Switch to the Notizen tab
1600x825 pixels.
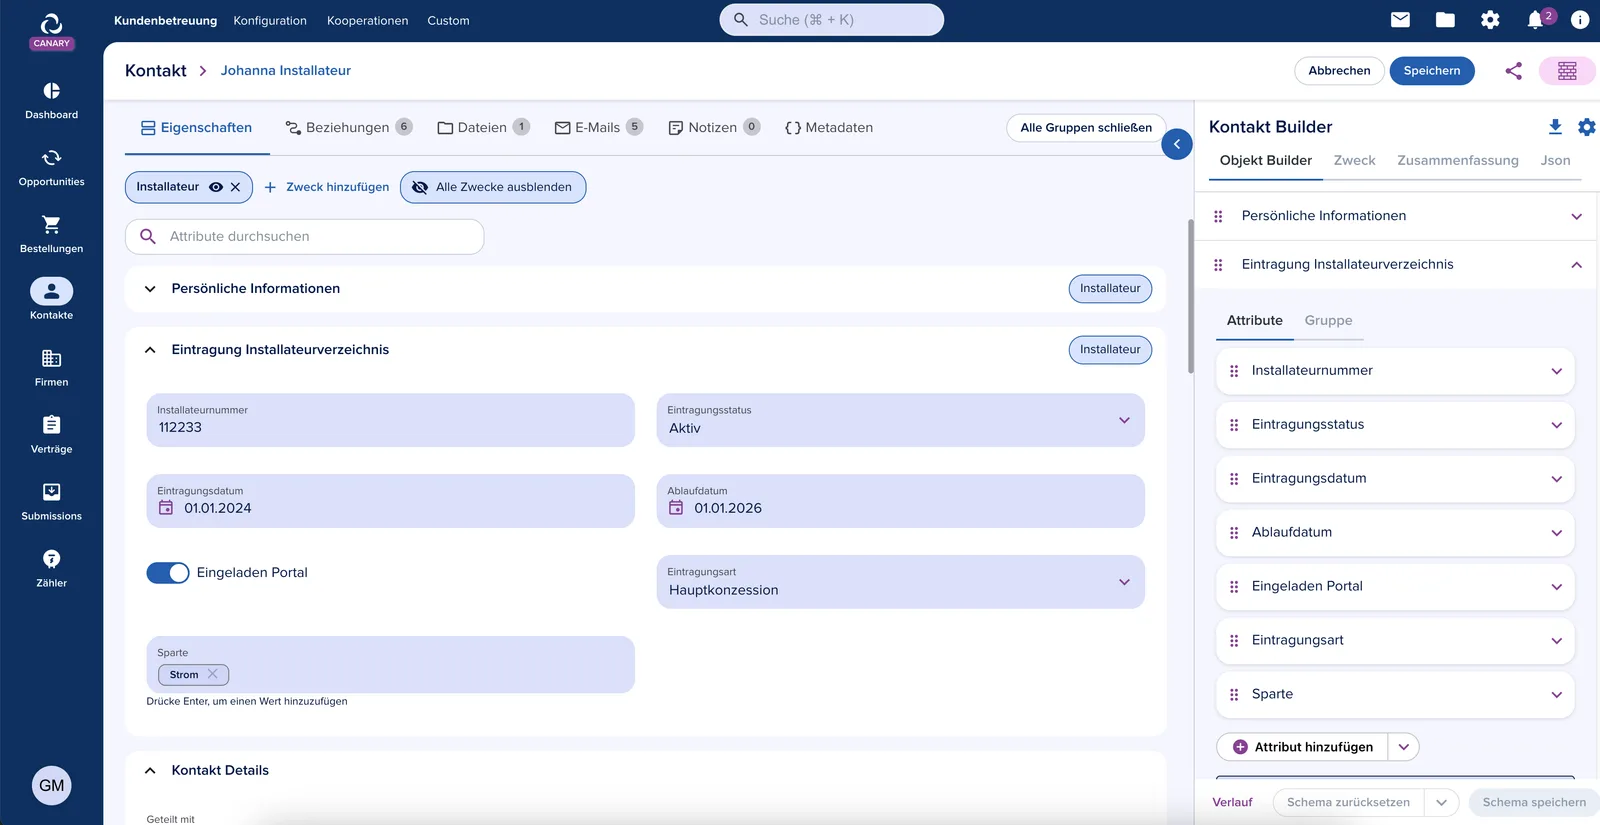point(714,128)
